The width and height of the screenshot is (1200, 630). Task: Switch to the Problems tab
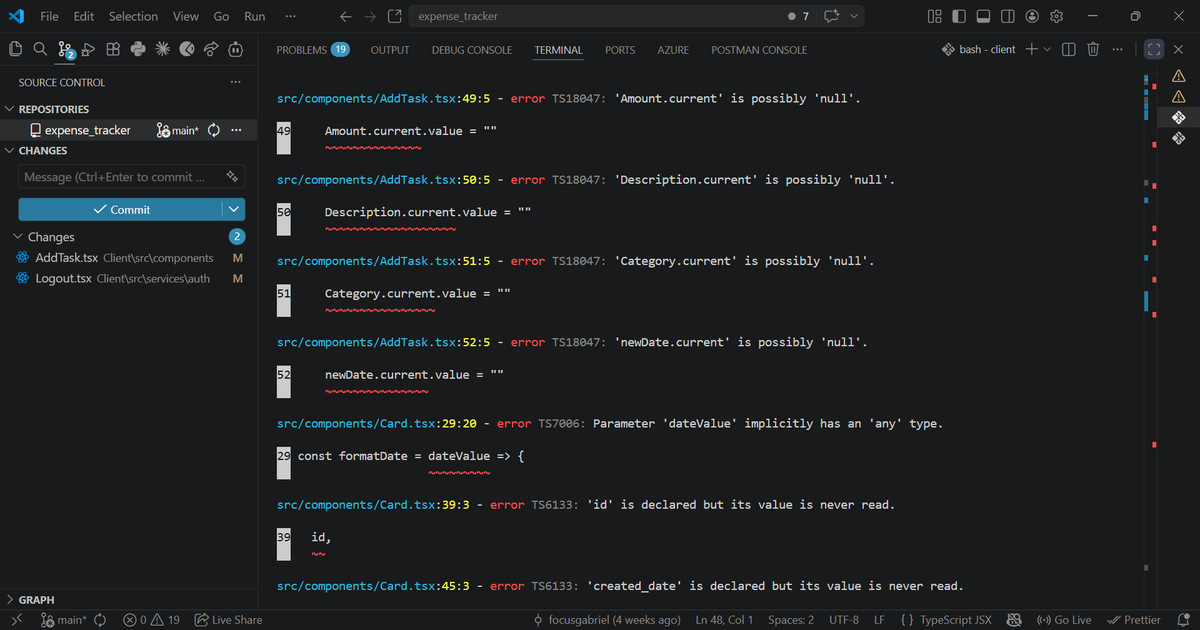pyautogui.click(x=313, y=50)
